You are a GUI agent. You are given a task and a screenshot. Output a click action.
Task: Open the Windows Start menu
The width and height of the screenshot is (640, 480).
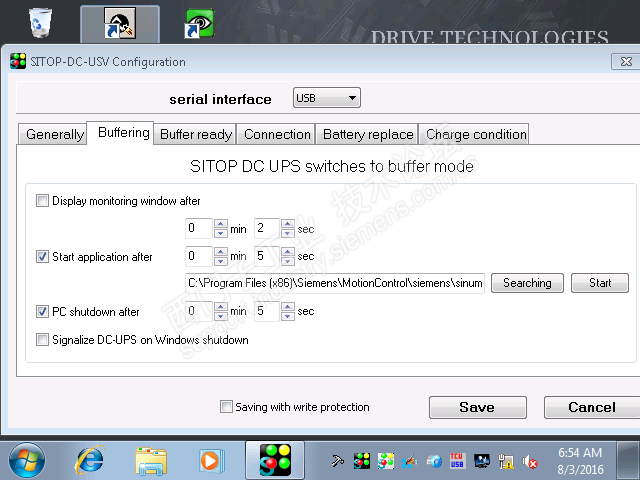[27, 460]
